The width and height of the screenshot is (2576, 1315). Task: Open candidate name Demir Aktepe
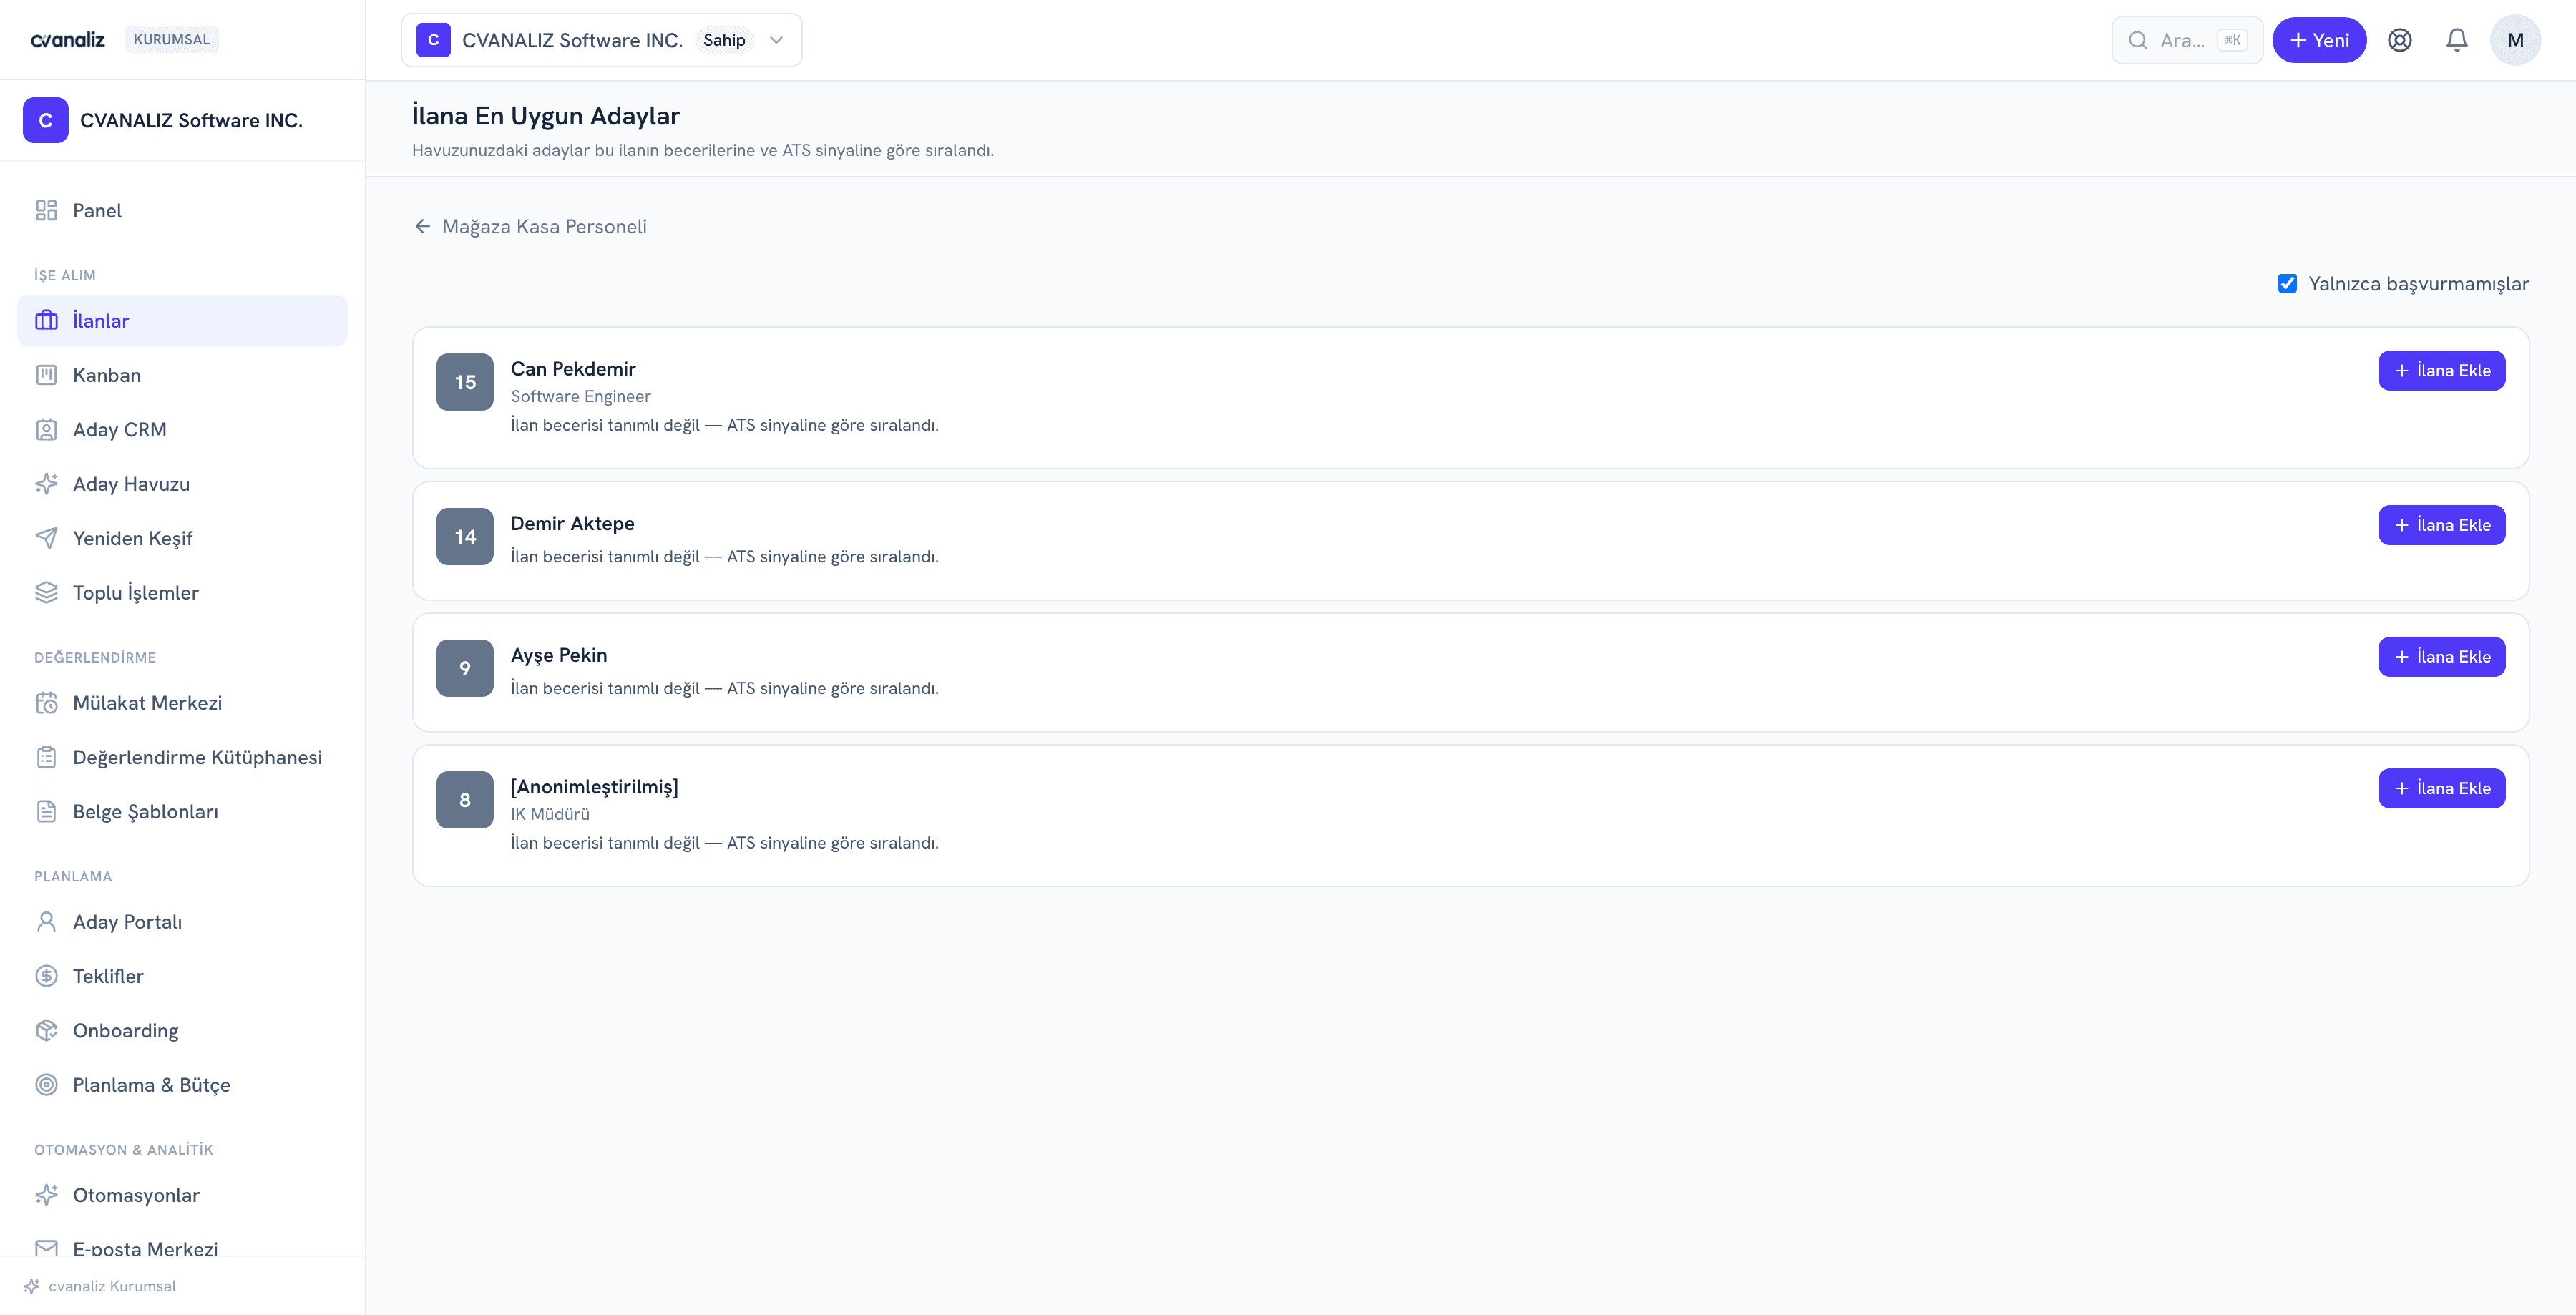pyautogui.click(x=572, y=524)
